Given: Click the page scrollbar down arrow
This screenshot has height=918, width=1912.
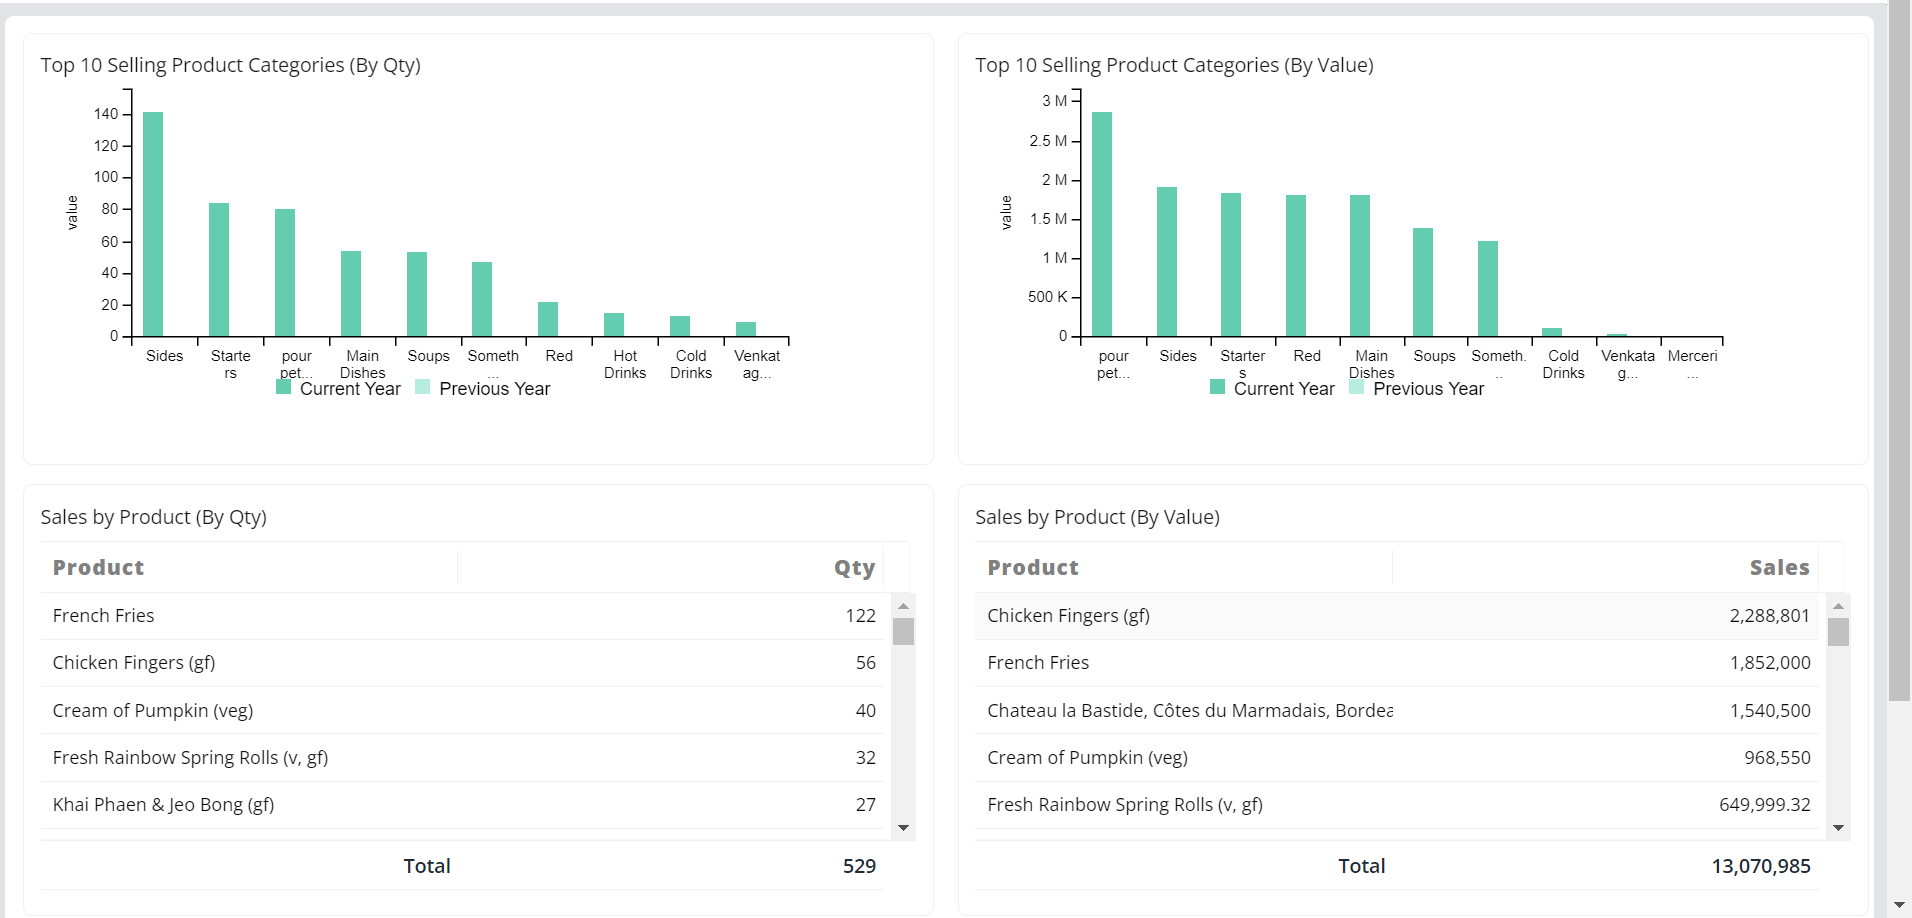Looking at the screenshot, I should [1899, 905].
